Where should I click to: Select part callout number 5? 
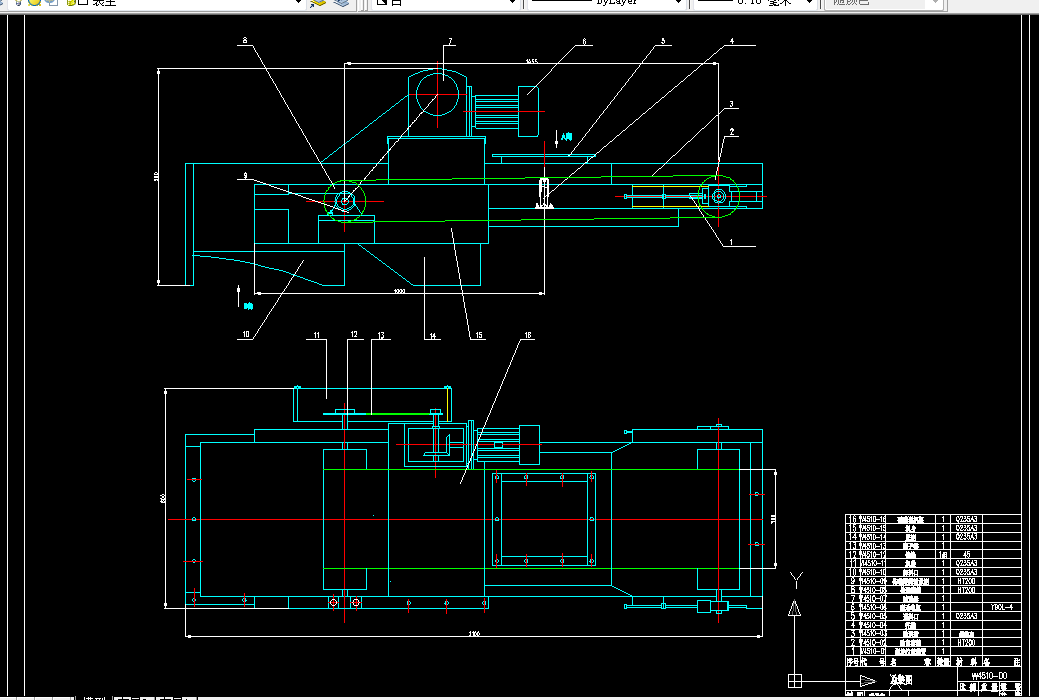(663, 41)
